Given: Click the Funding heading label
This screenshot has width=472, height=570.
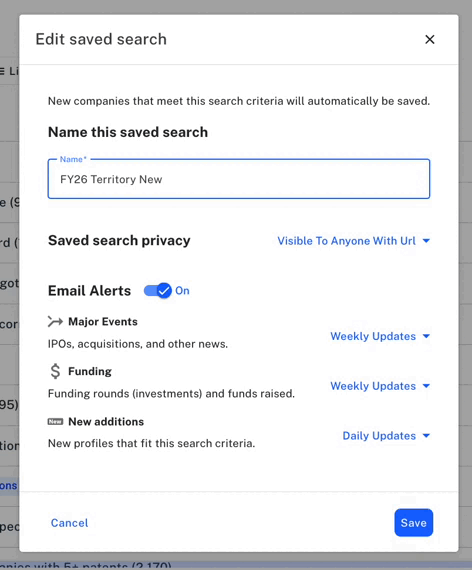Looking at the screenshot, I should coord(90,371).
